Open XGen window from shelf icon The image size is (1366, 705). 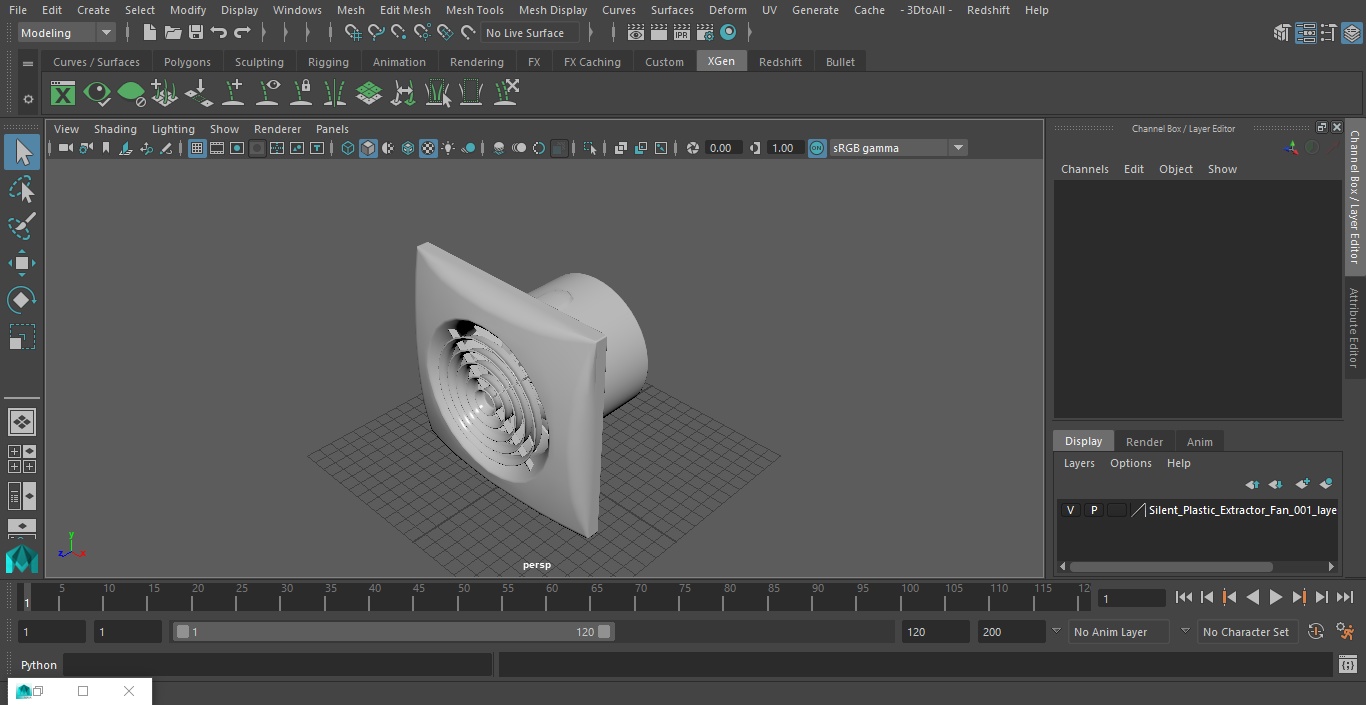point(63,94)
